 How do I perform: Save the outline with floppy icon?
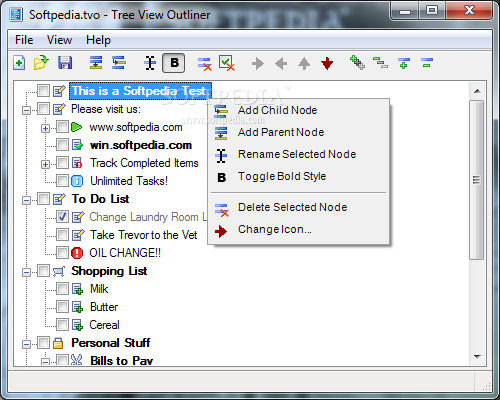pyautogui.click(x=65, y=63)
